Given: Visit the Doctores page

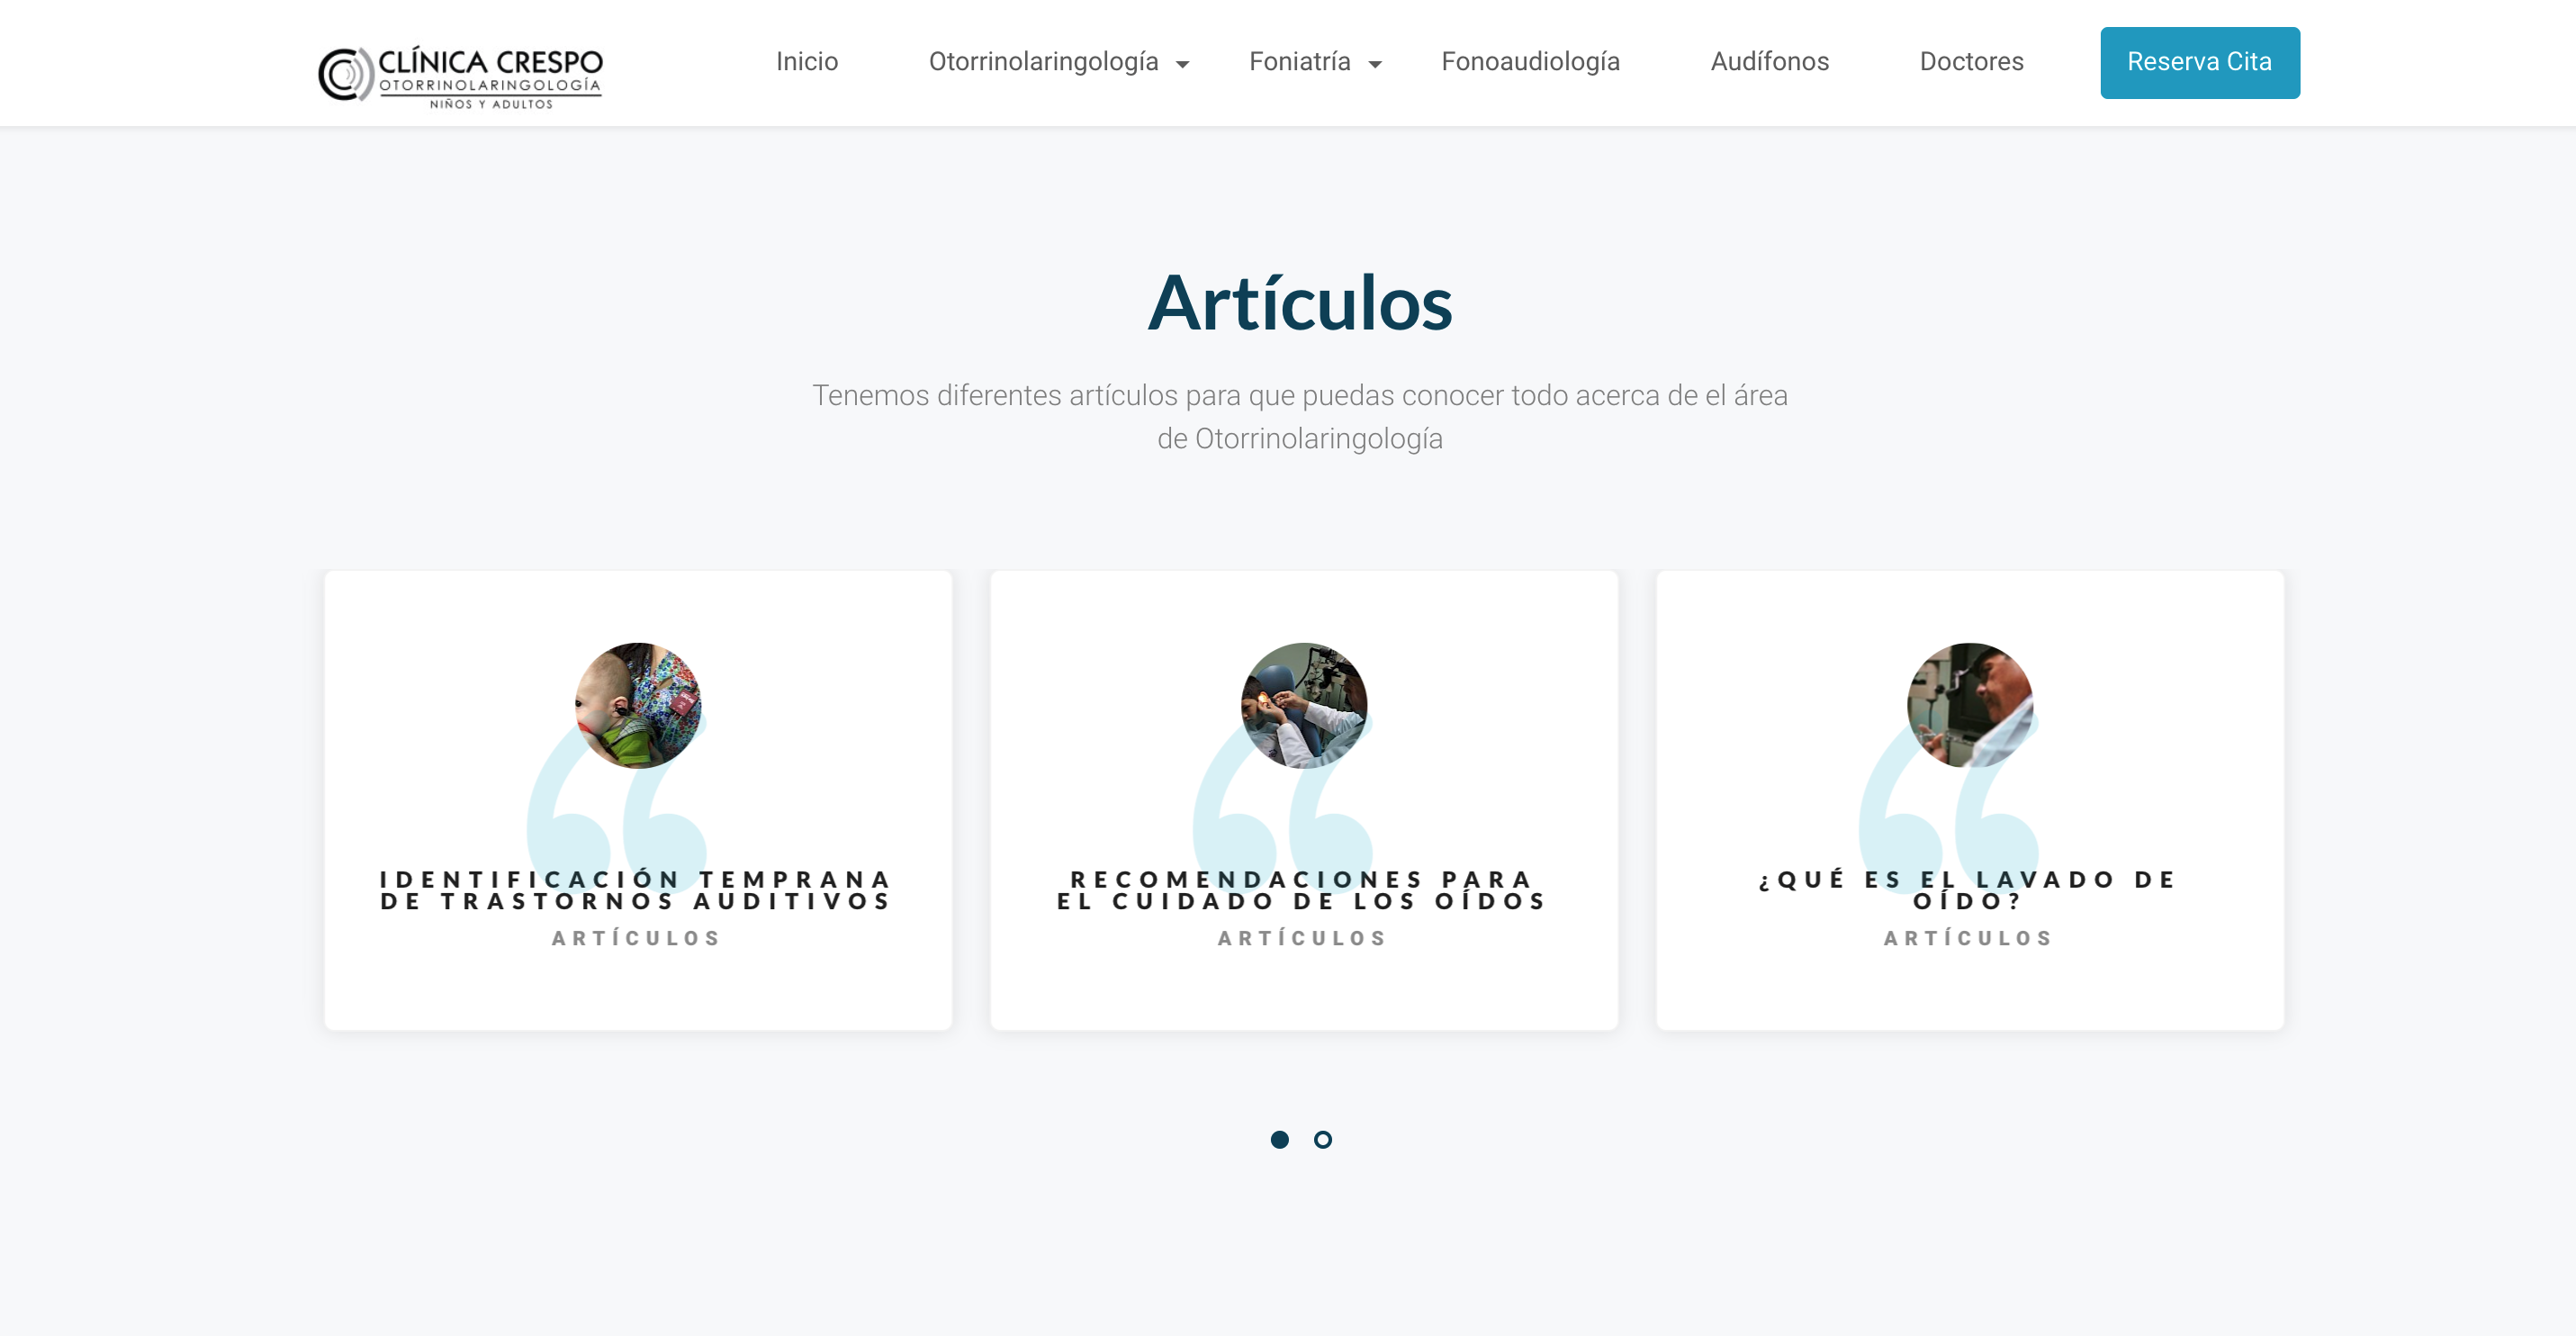Looking at the screenshot, I should tap(1971, 62).
